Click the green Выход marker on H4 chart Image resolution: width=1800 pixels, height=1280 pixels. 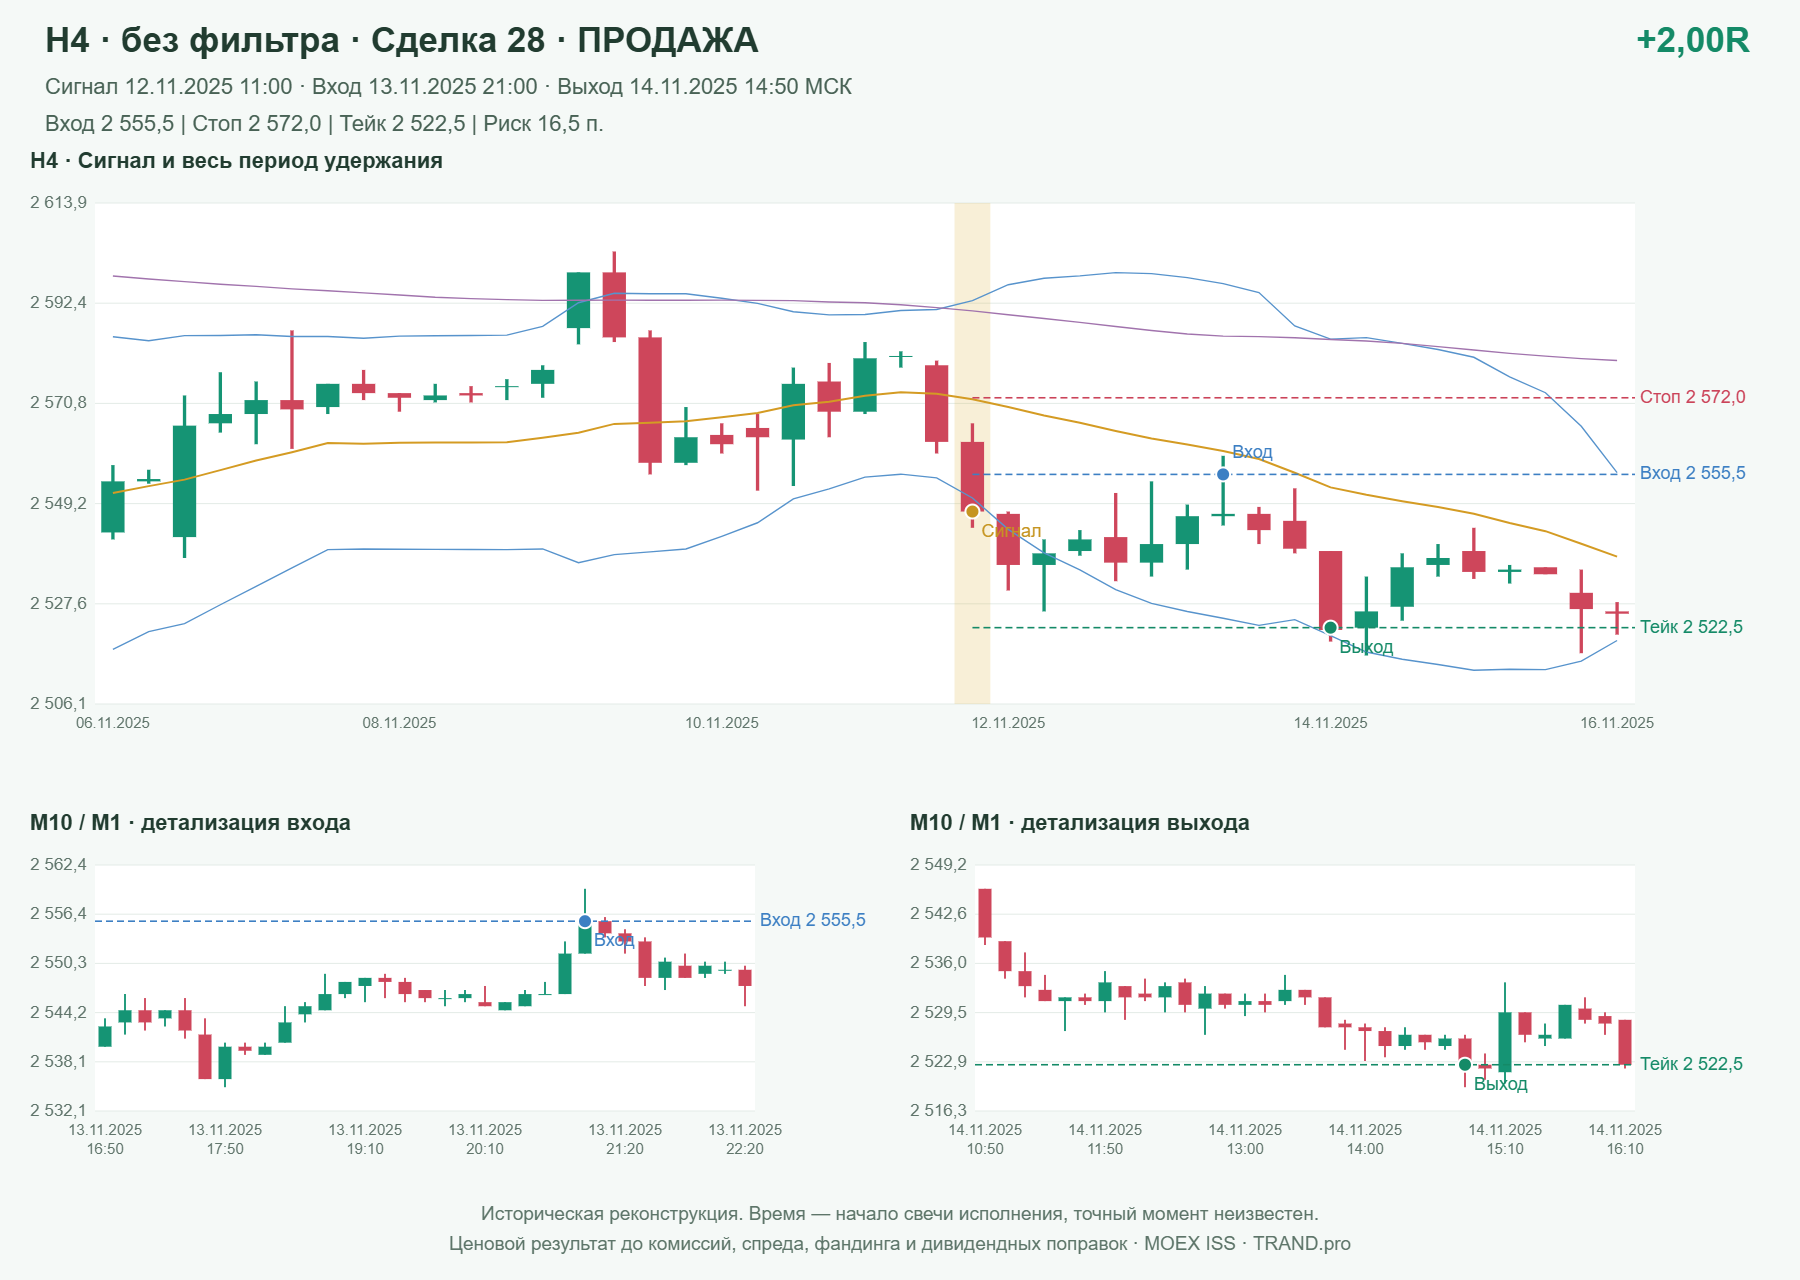point(1330,628)
